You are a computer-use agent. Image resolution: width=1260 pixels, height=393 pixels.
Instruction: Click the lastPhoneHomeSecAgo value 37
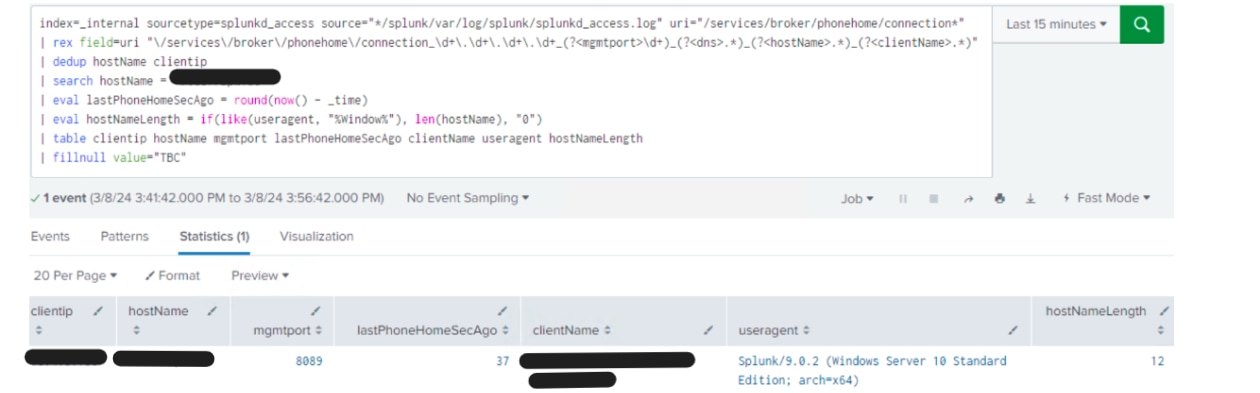pyautogui.click(x=503, y=361)
